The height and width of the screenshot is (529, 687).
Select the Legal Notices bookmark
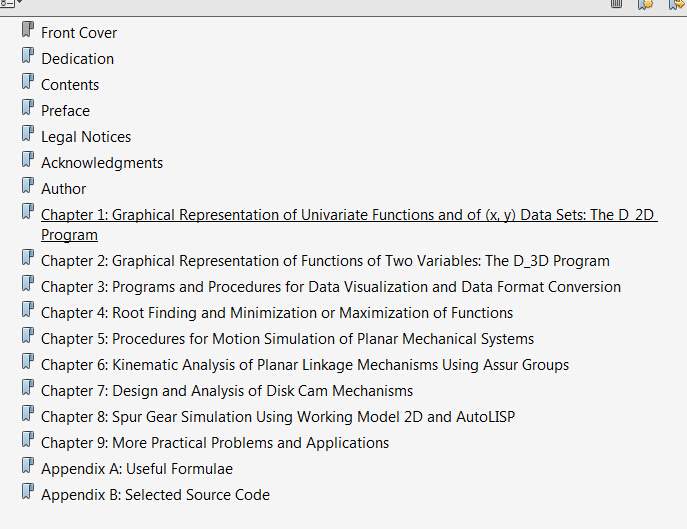86,137
